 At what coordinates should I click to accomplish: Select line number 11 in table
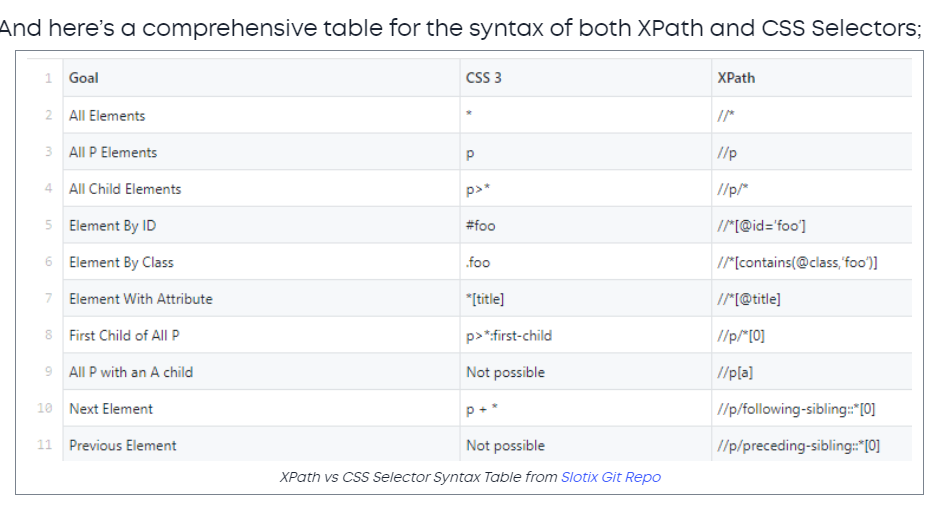(45, 445)
